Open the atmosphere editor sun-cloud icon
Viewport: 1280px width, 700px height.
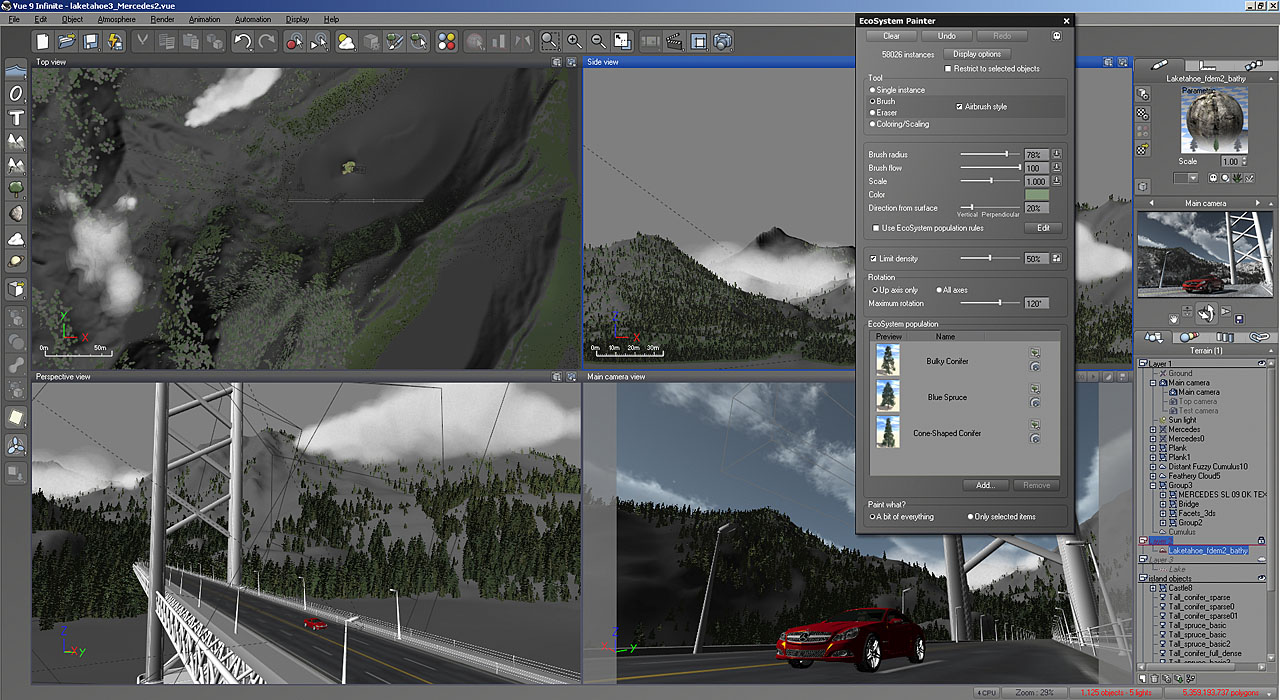[345, 41]
